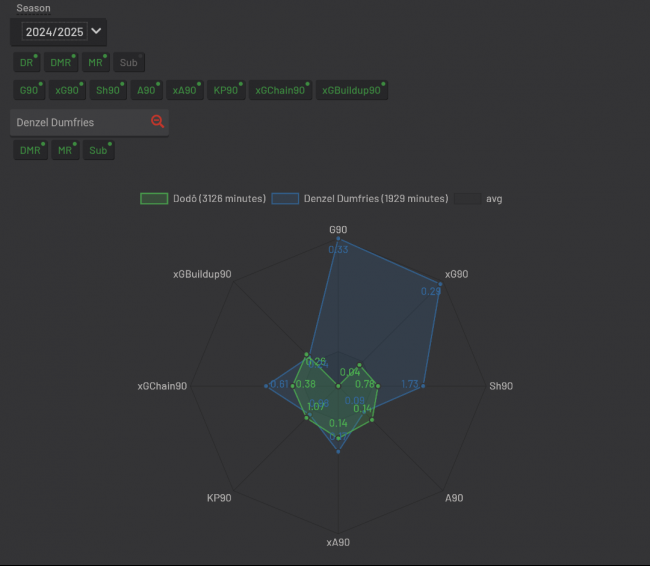Toggle the upper MR position filter

click(x=96, y=62)
